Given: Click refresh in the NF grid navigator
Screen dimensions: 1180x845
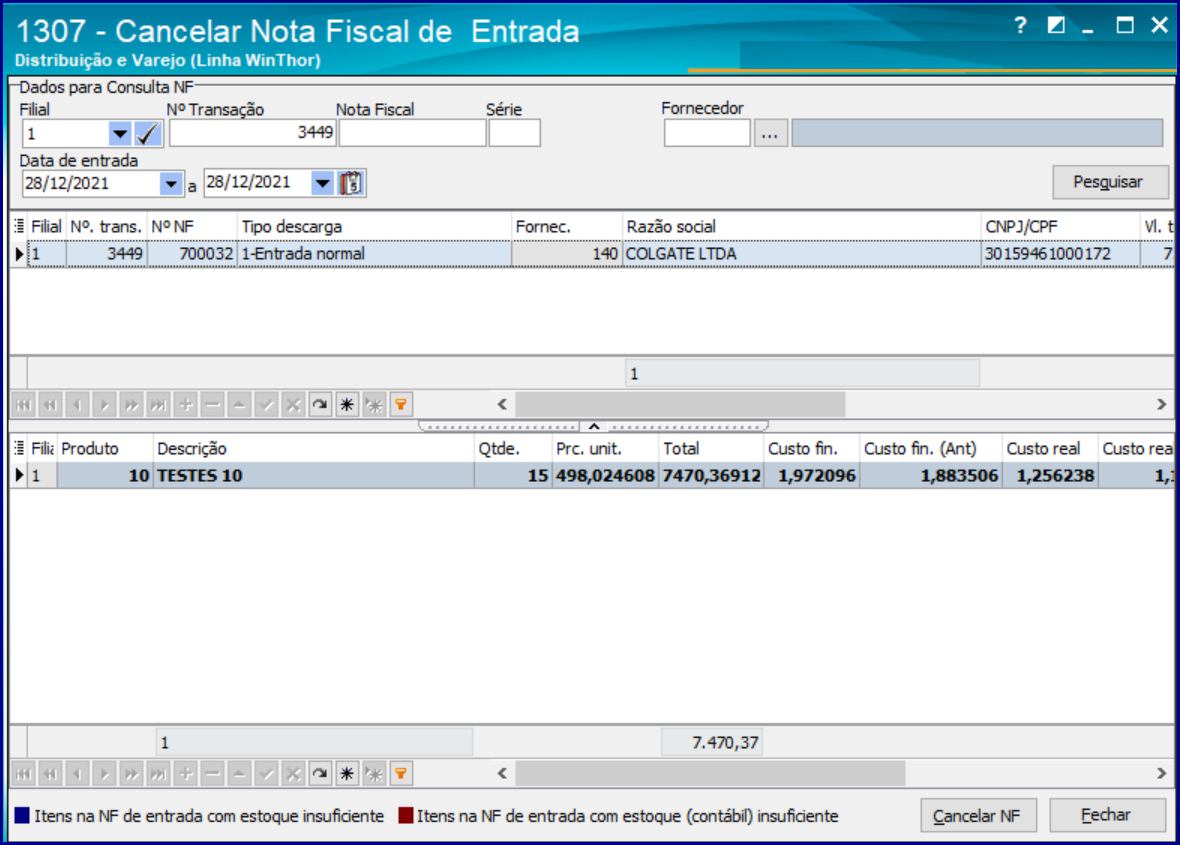Looking at the screenshot, I should 320,405.
